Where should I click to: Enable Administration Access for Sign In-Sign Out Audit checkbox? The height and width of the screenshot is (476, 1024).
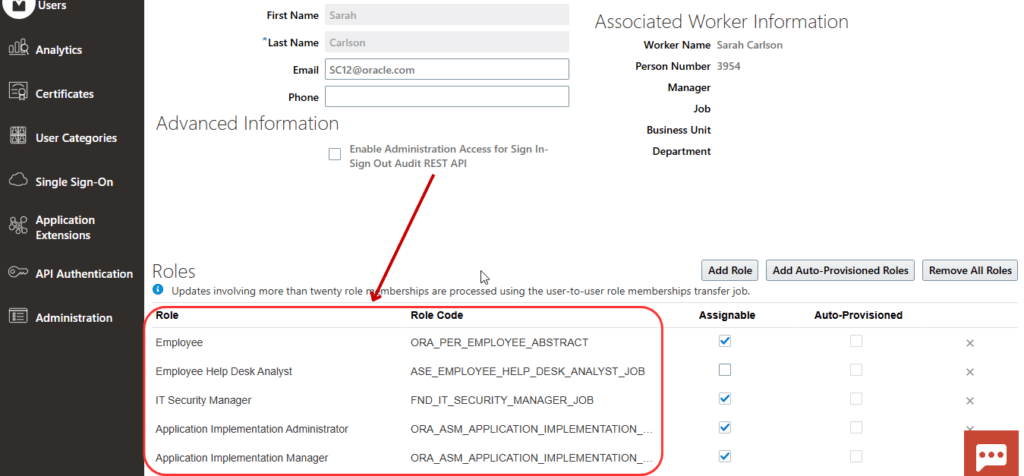tap(335, 154)
